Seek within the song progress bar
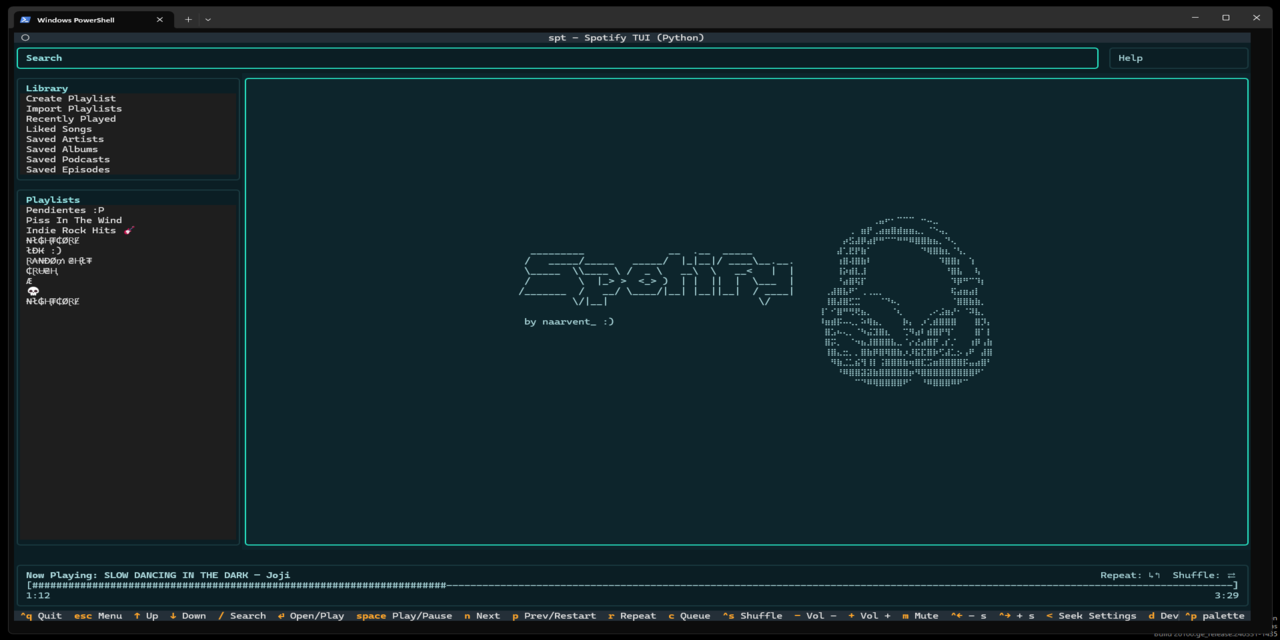Screen dimensions: 1280x640 click(x=632, y=585)
